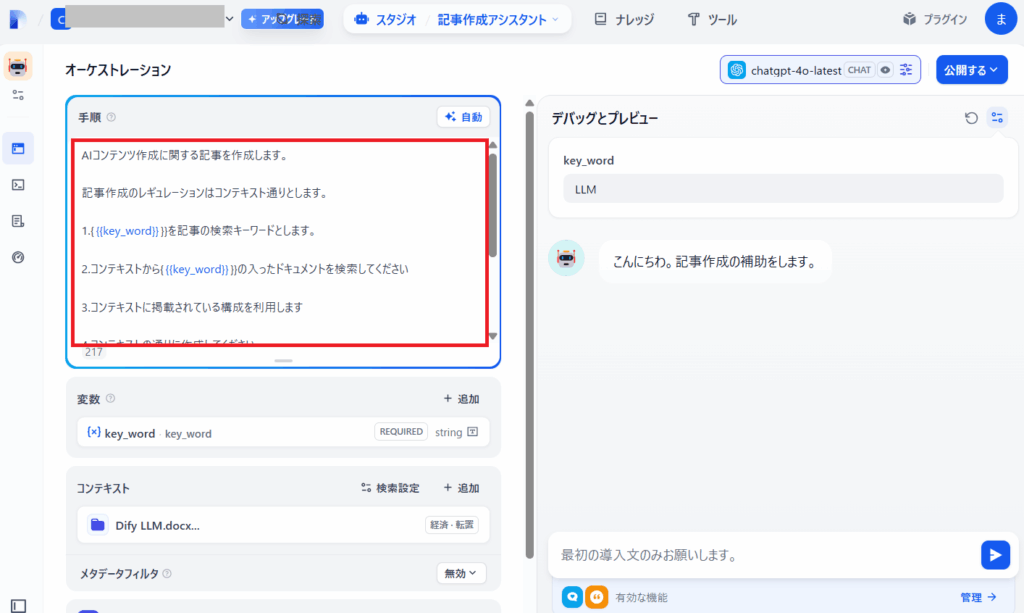
Task: Open the app selector dropdown top left
Action: (x=229, y=18)
